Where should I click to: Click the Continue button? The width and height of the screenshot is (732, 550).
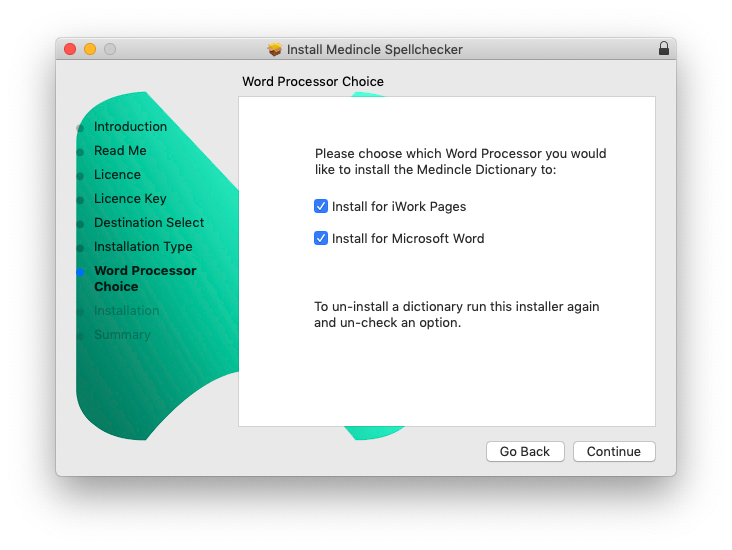614,451
